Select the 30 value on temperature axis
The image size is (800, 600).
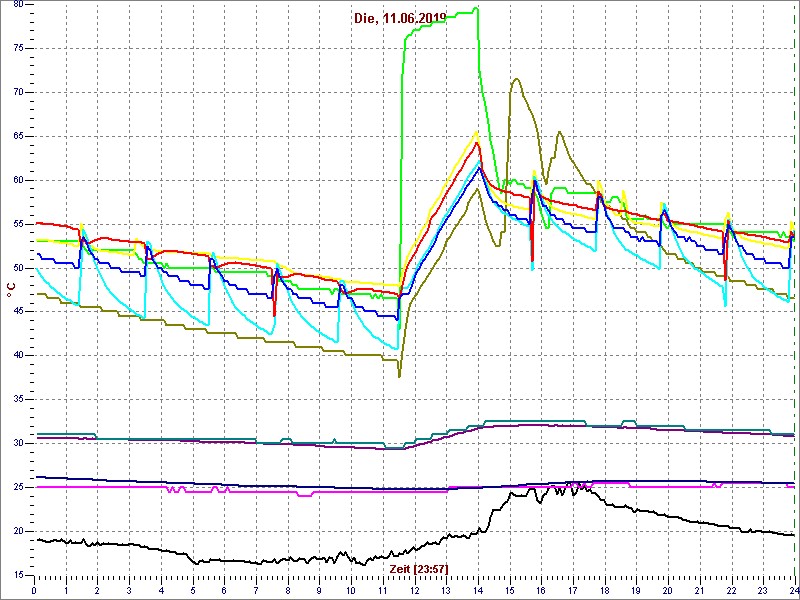click(x=17, y=443)
